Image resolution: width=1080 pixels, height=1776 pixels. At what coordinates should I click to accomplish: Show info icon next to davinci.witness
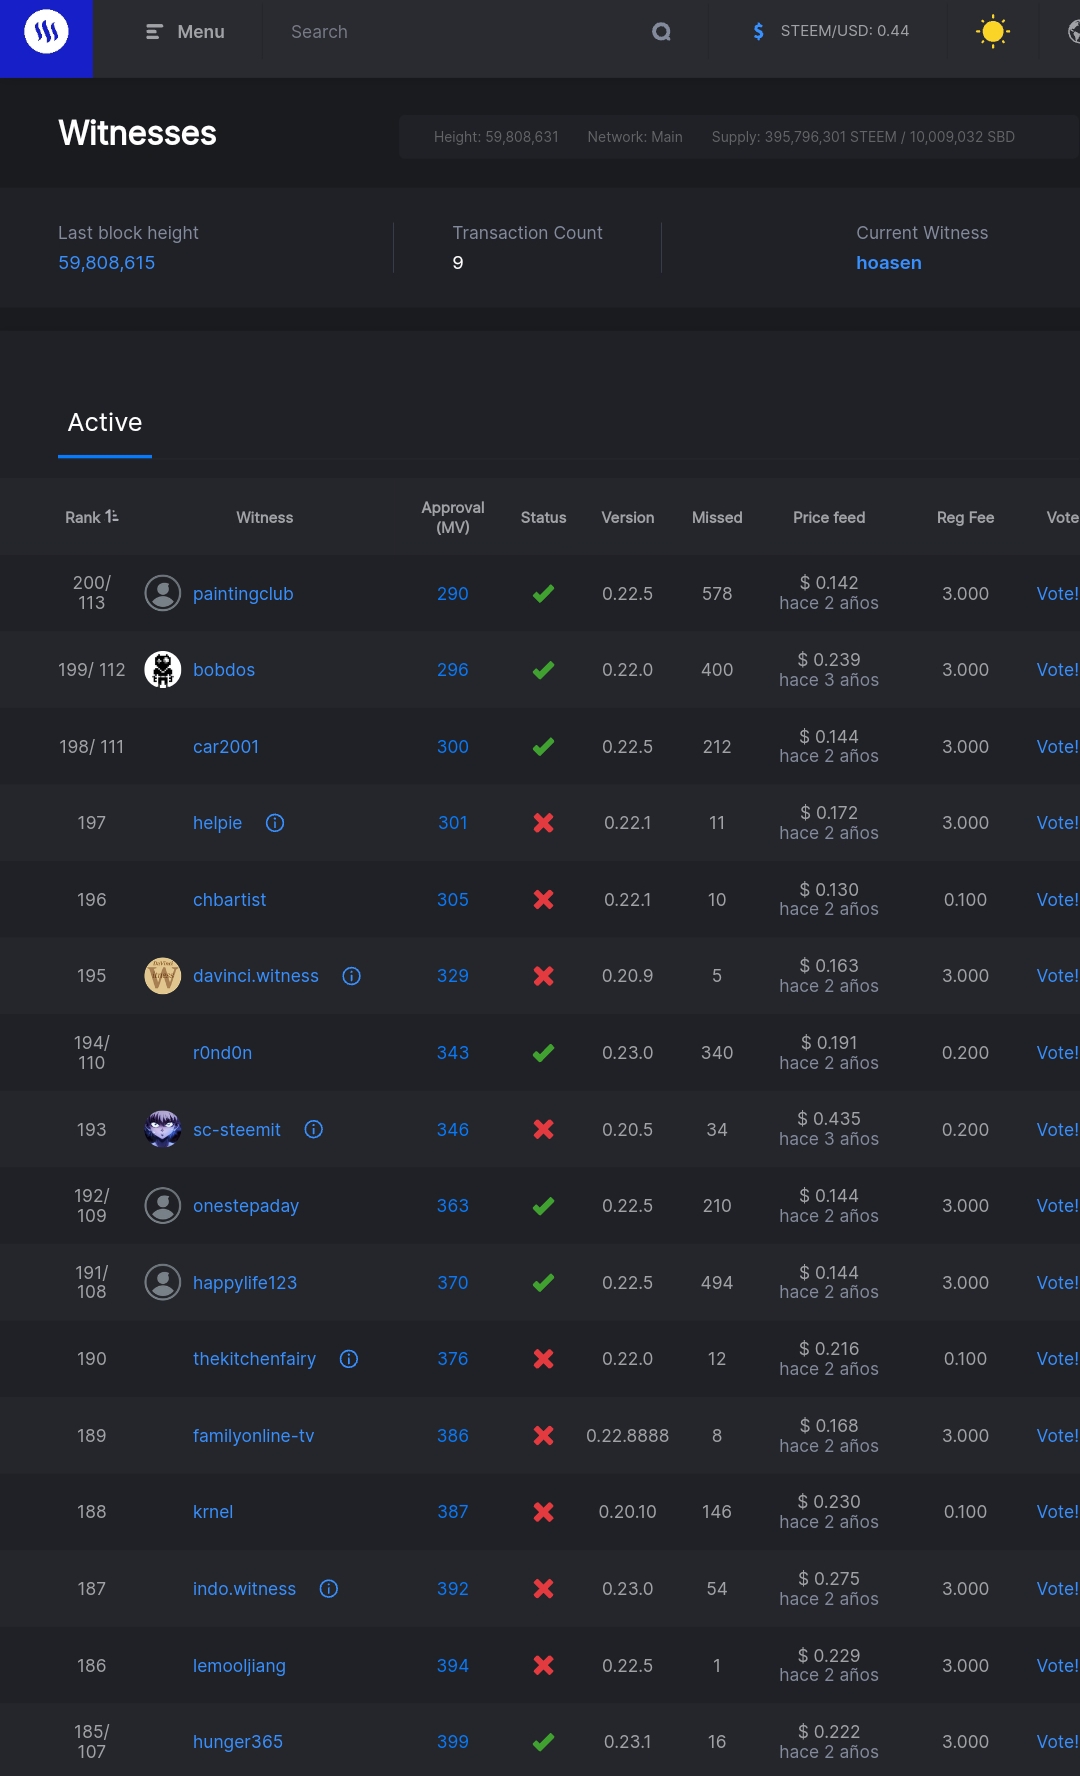coord(352,976)
